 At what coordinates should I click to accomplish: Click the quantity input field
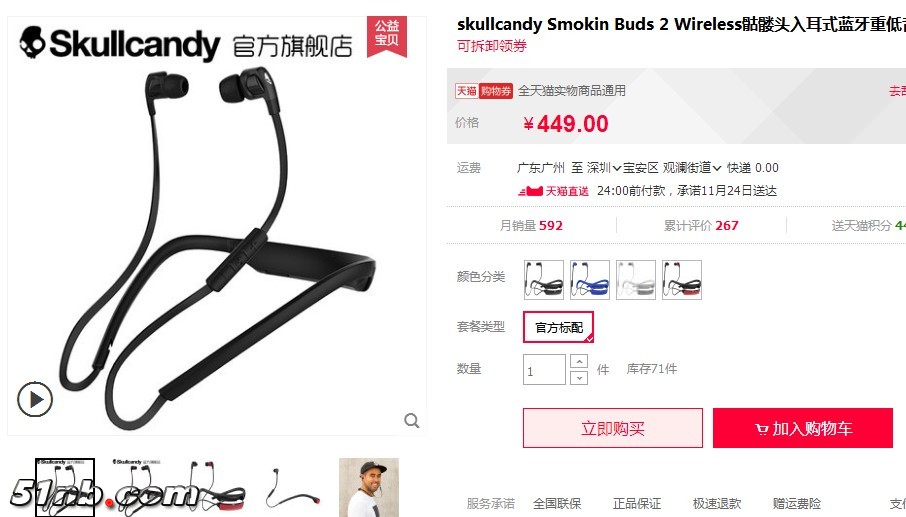tap(544, 370)
